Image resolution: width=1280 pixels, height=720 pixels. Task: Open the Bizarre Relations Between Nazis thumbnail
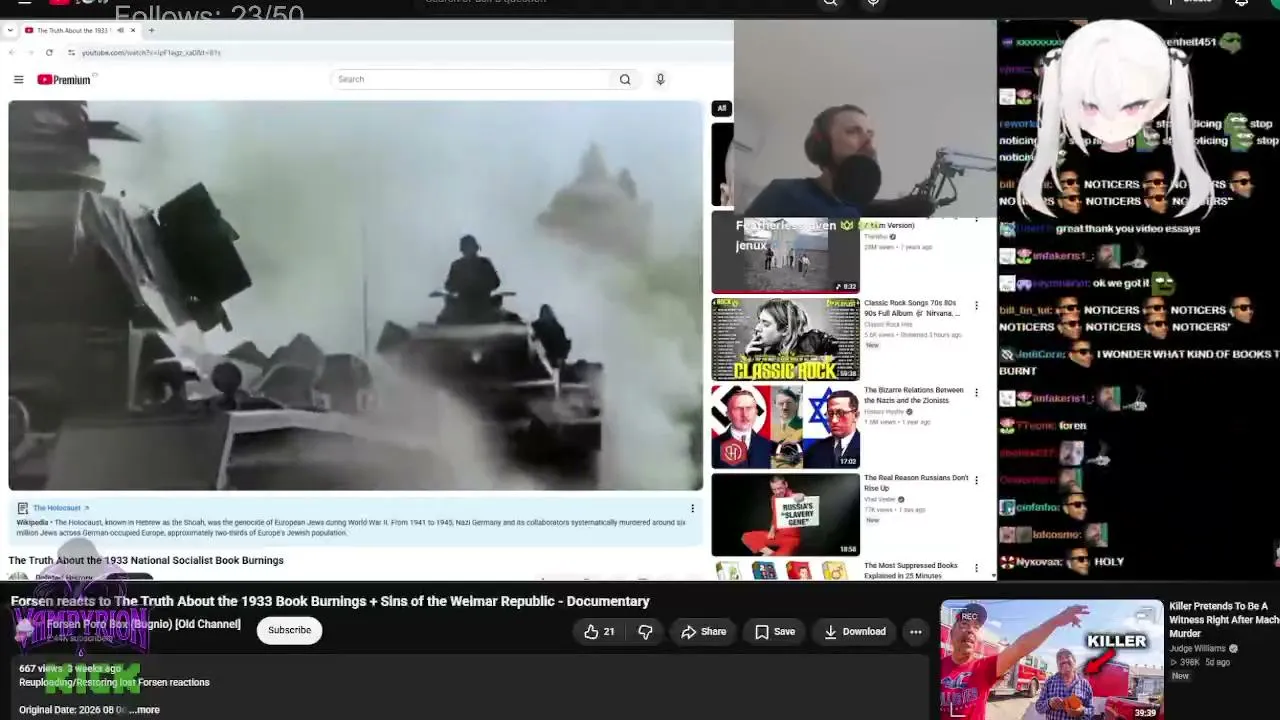(785, 427)
